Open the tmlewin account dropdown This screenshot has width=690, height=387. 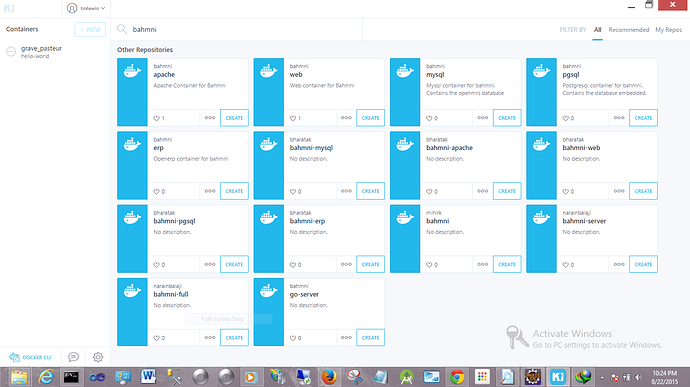(86, 8)
